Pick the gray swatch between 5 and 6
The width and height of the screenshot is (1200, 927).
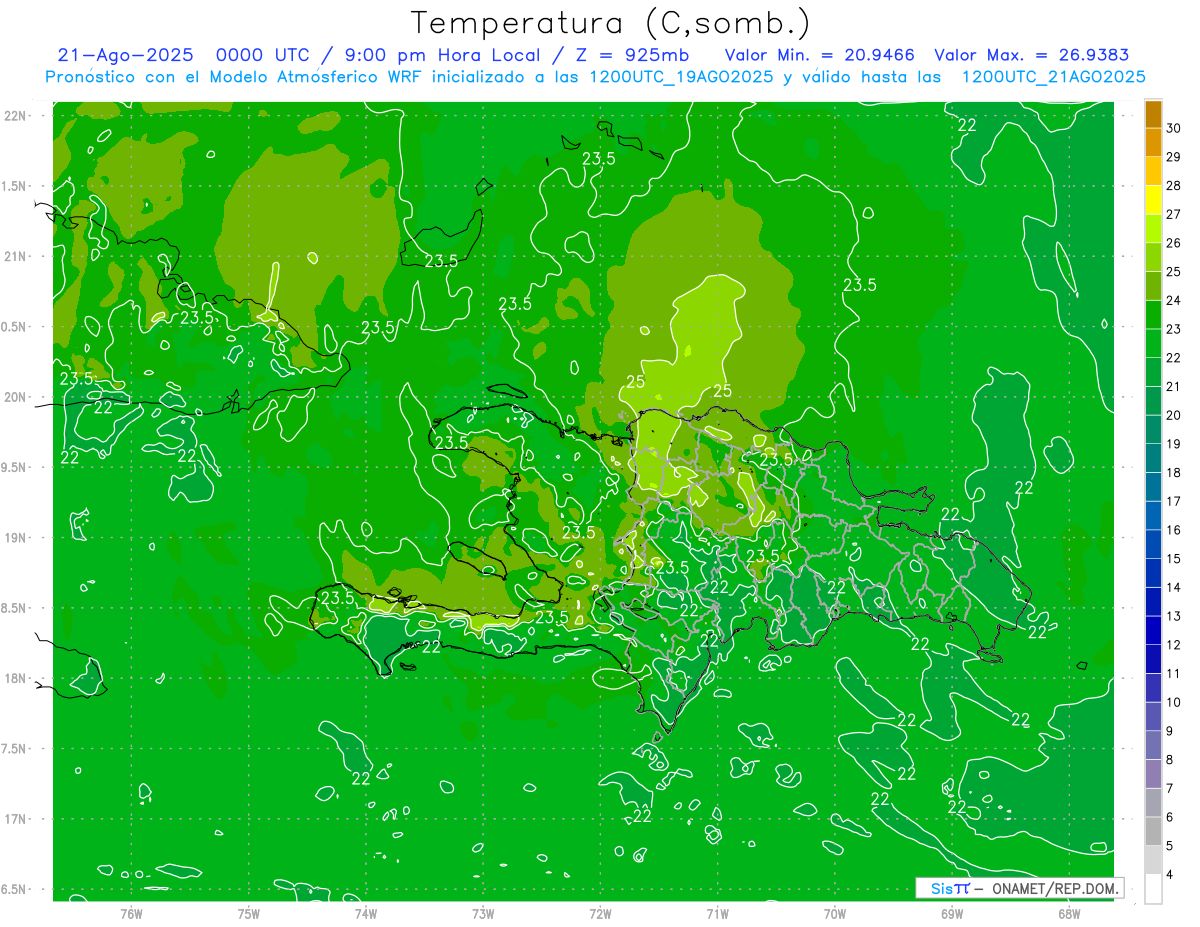click(x=1153, y=831)
